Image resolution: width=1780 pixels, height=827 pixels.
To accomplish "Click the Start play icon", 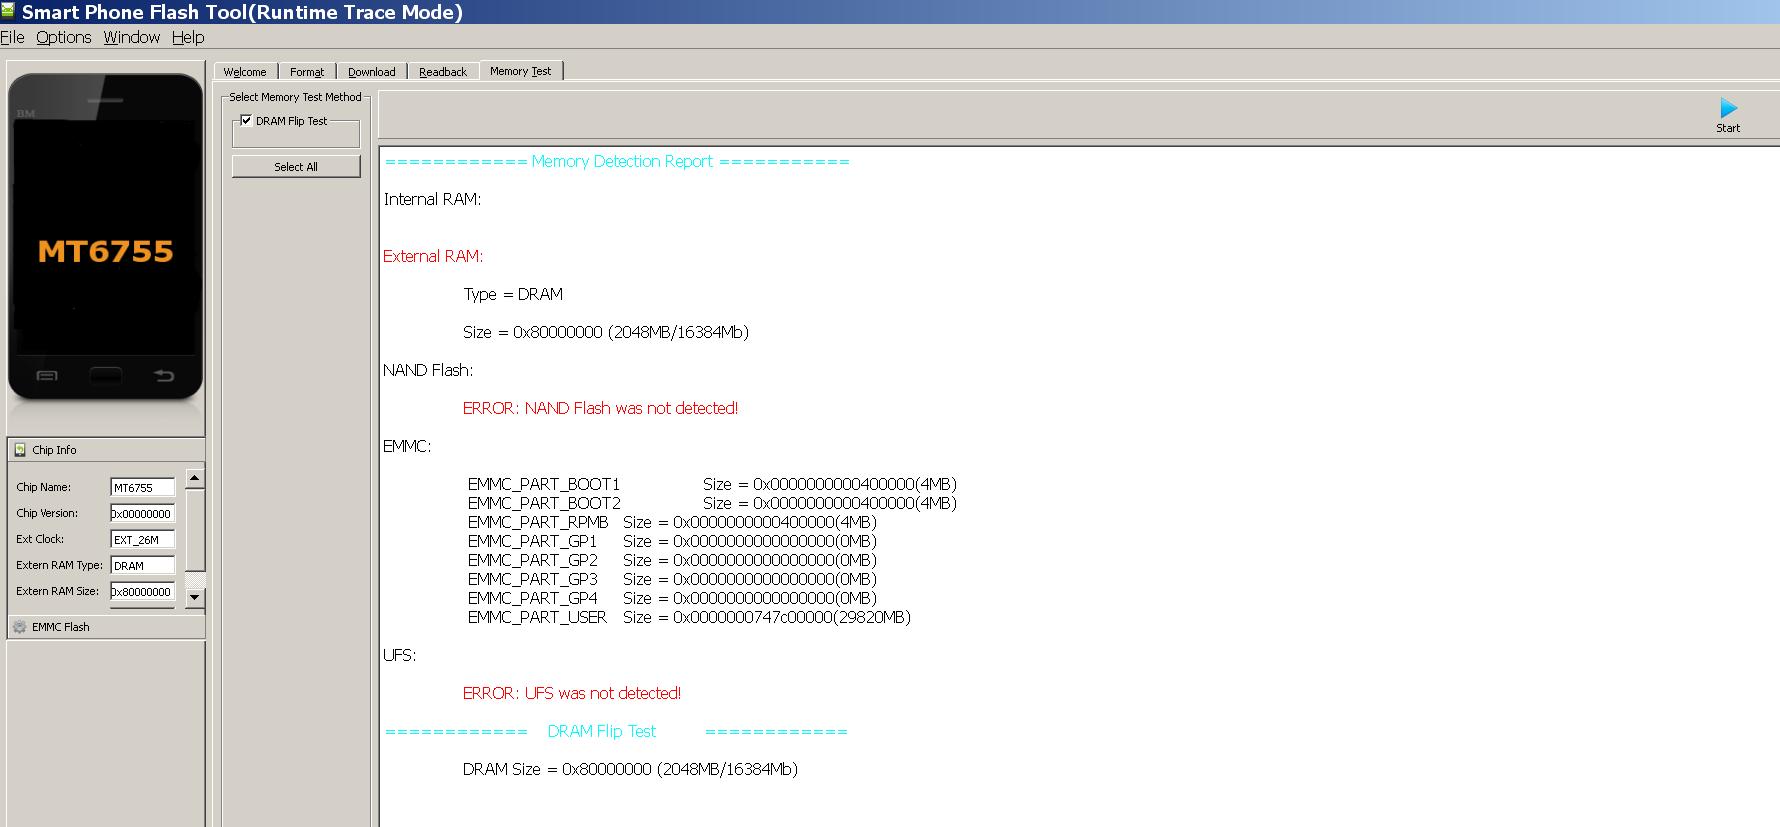I will 1728,108.
